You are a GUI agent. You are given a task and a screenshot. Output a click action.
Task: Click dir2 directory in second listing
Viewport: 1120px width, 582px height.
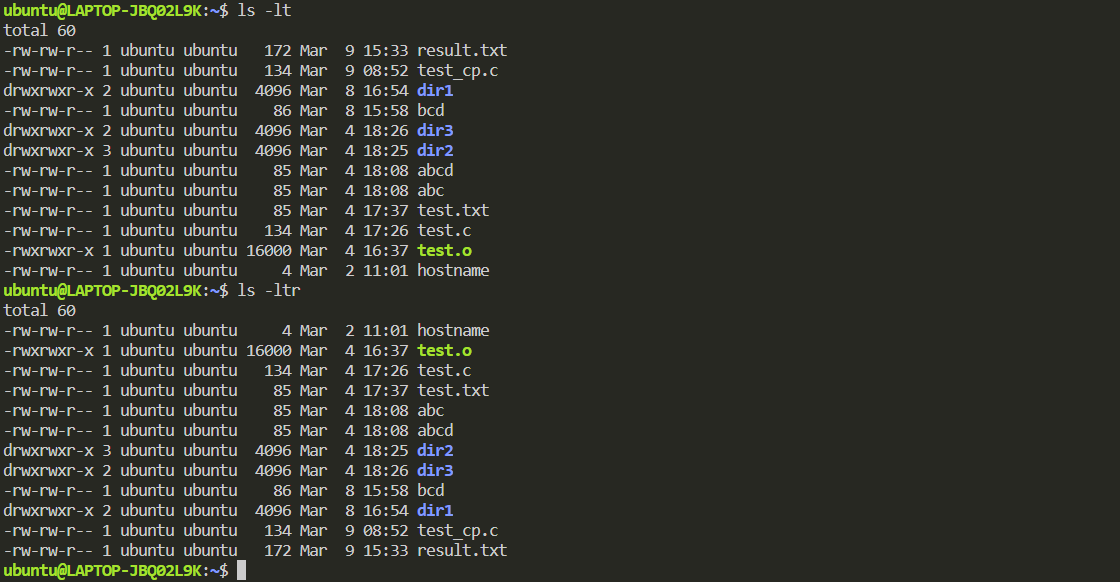(x=435, y=451)
